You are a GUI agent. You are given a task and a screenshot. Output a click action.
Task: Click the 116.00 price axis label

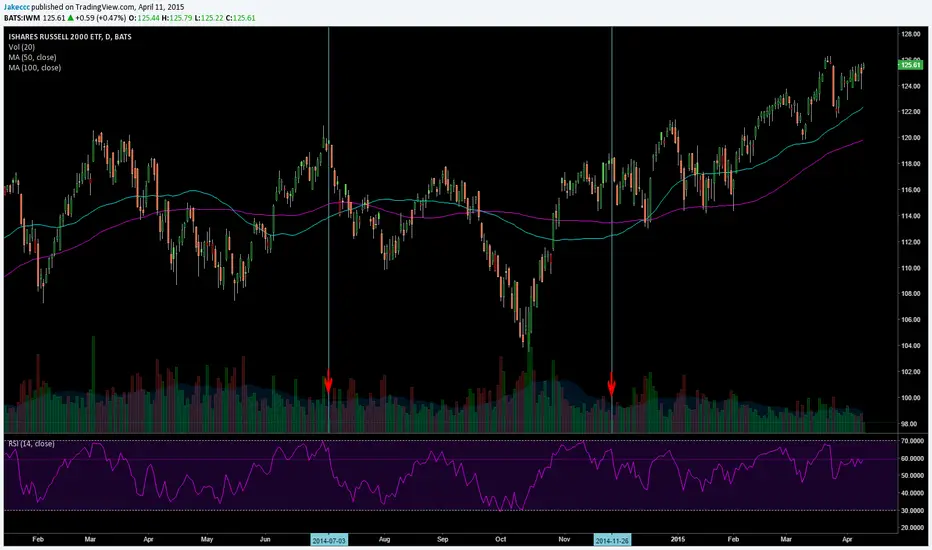(x=911, y=190)
